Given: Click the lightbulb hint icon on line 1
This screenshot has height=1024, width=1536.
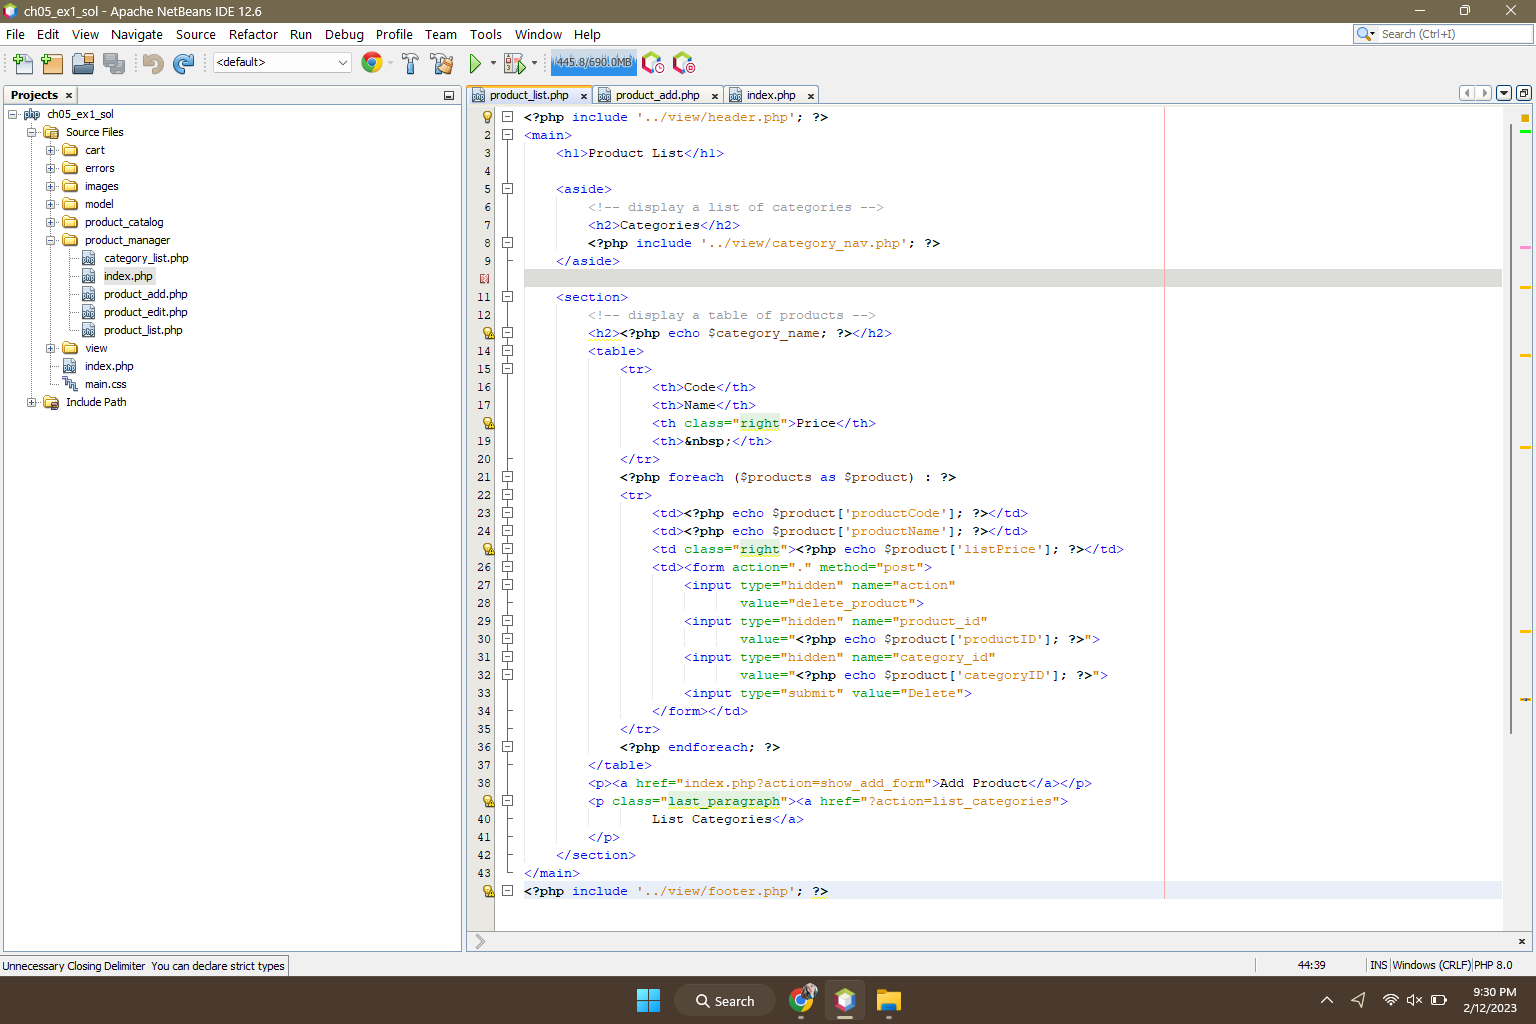Looking at the screenshot, I should coord(487,117).
